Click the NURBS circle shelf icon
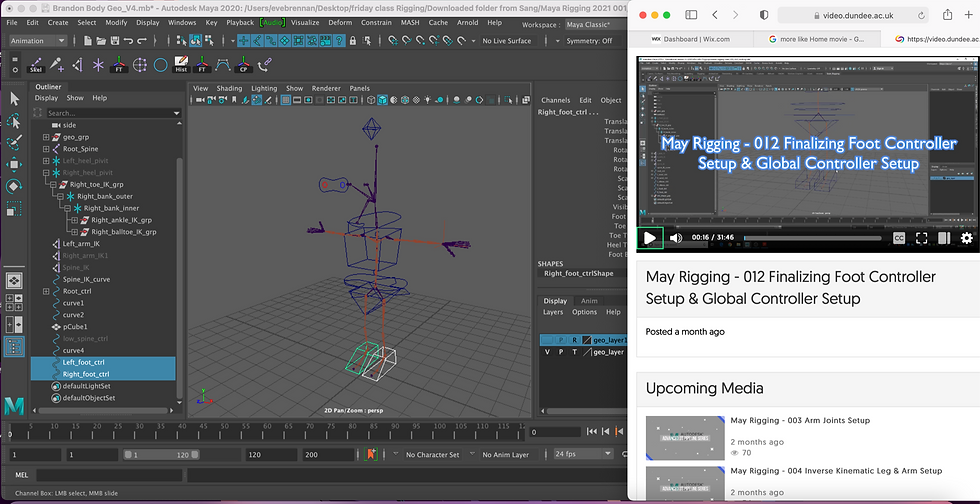Image resolution: width=980 pixels, height=504 pixels. pos(161,65)
